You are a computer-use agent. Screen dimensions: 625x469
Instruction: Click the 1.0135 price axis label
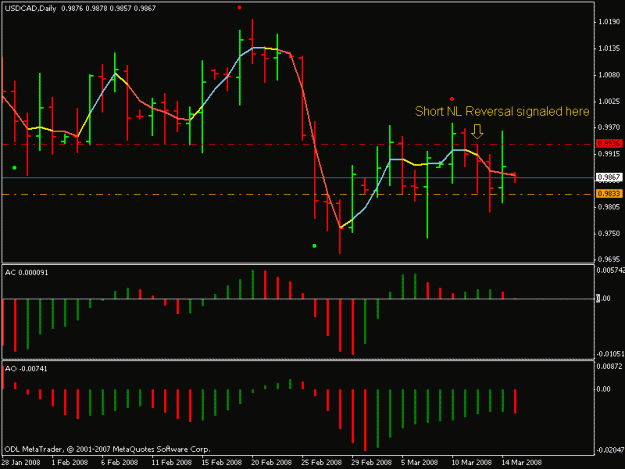tap(609, 48)
